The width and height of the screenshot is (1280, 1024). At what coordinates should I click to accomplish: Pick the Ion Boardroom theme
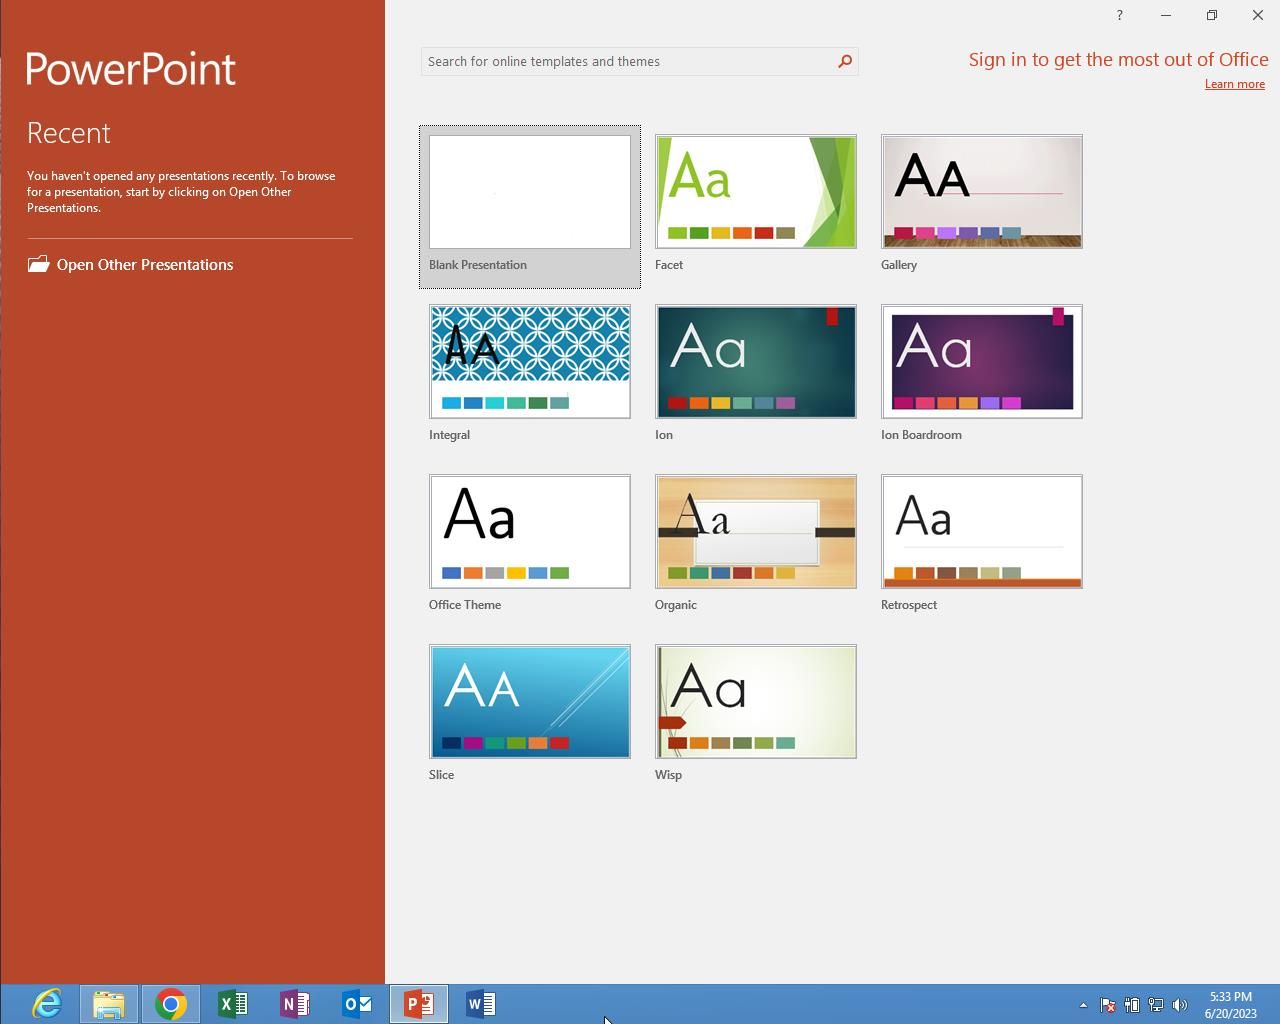tap(982, 362)
